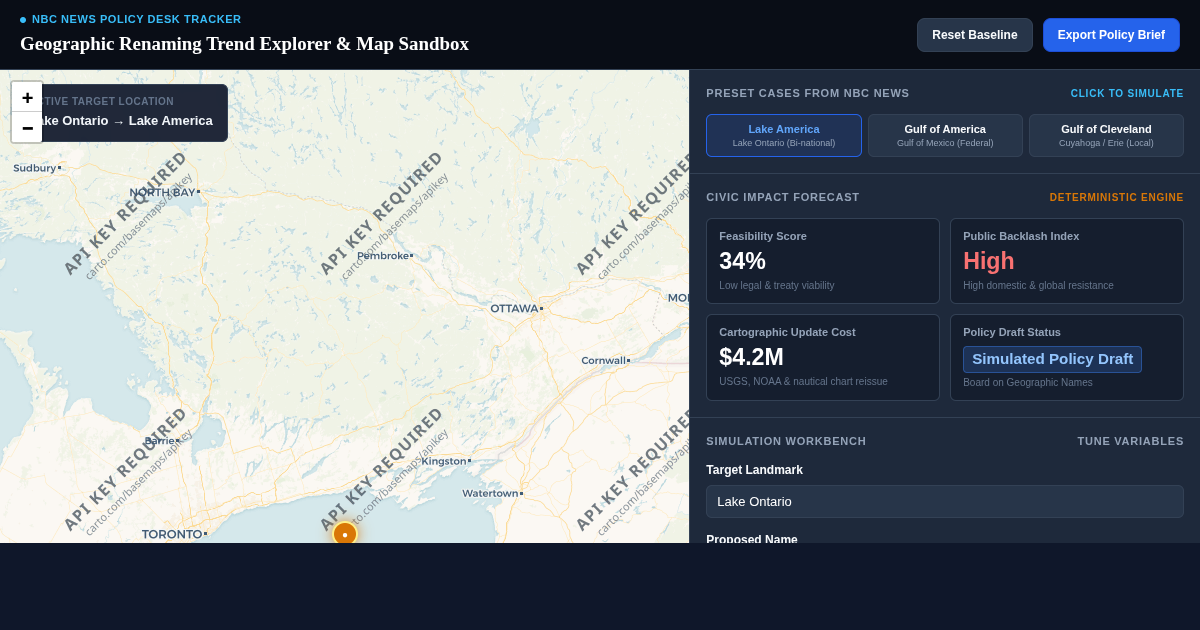Click Pembroke label on the map
The image size is (1200, 630).
(384, 255)
